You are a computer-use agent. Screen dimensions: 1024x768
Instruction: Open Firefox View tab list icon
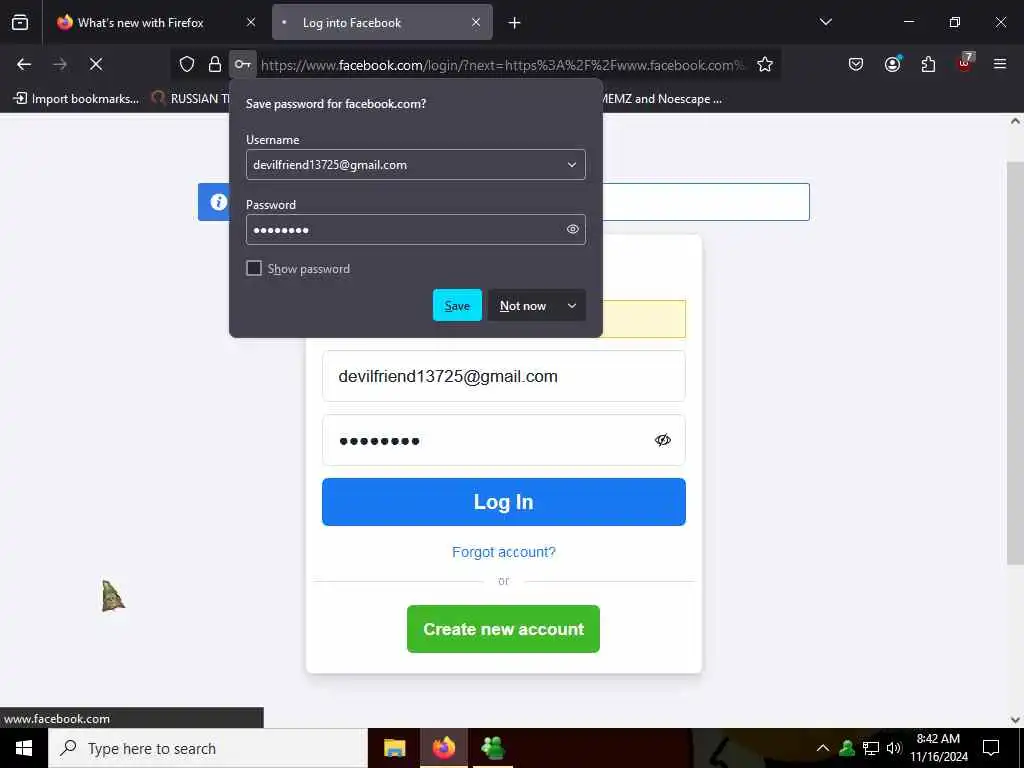point(20,23)
